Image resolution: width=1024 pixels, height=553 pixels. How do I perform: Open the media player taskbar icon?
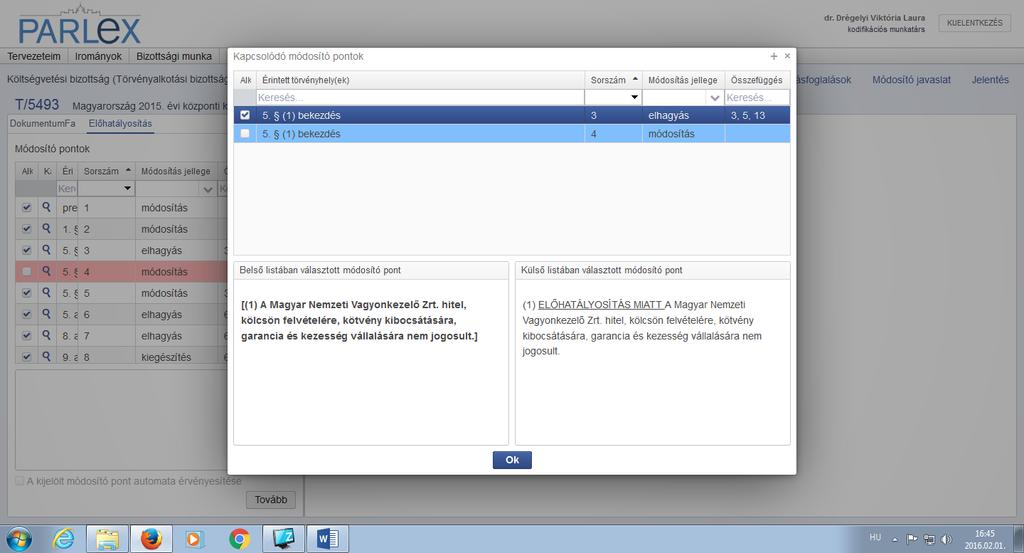tap(193, 539)
